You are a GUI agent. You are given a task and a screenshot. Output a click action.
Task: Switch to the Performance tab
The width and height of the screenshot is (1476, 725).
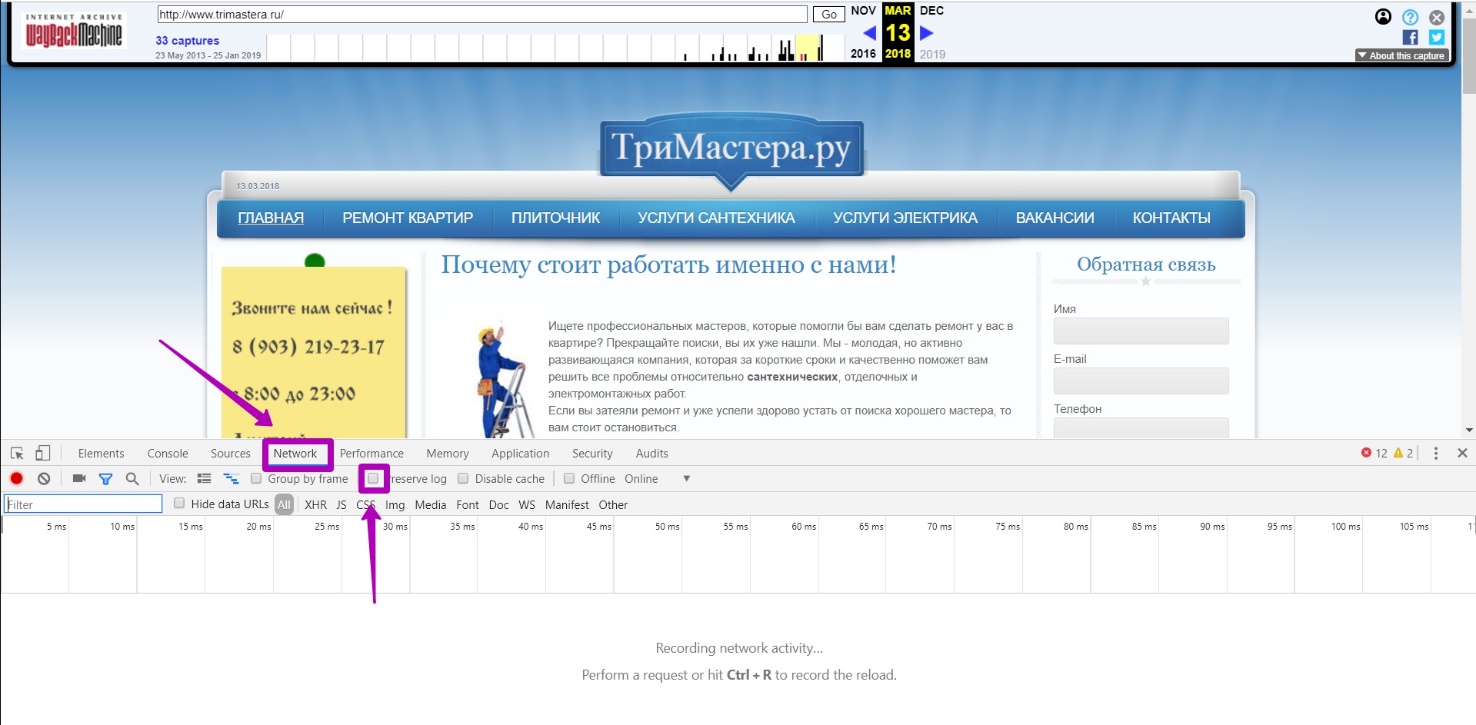(372, 454)
